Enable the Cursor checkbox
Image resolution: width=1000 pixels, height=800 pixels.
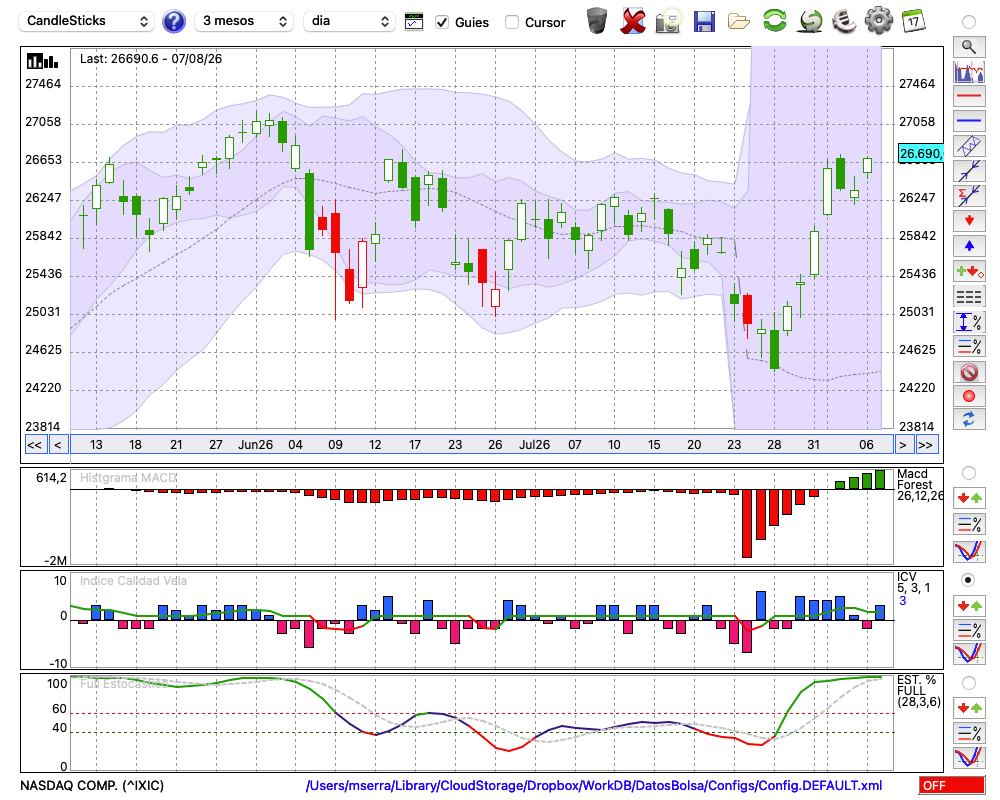click(x=511, y=22)
